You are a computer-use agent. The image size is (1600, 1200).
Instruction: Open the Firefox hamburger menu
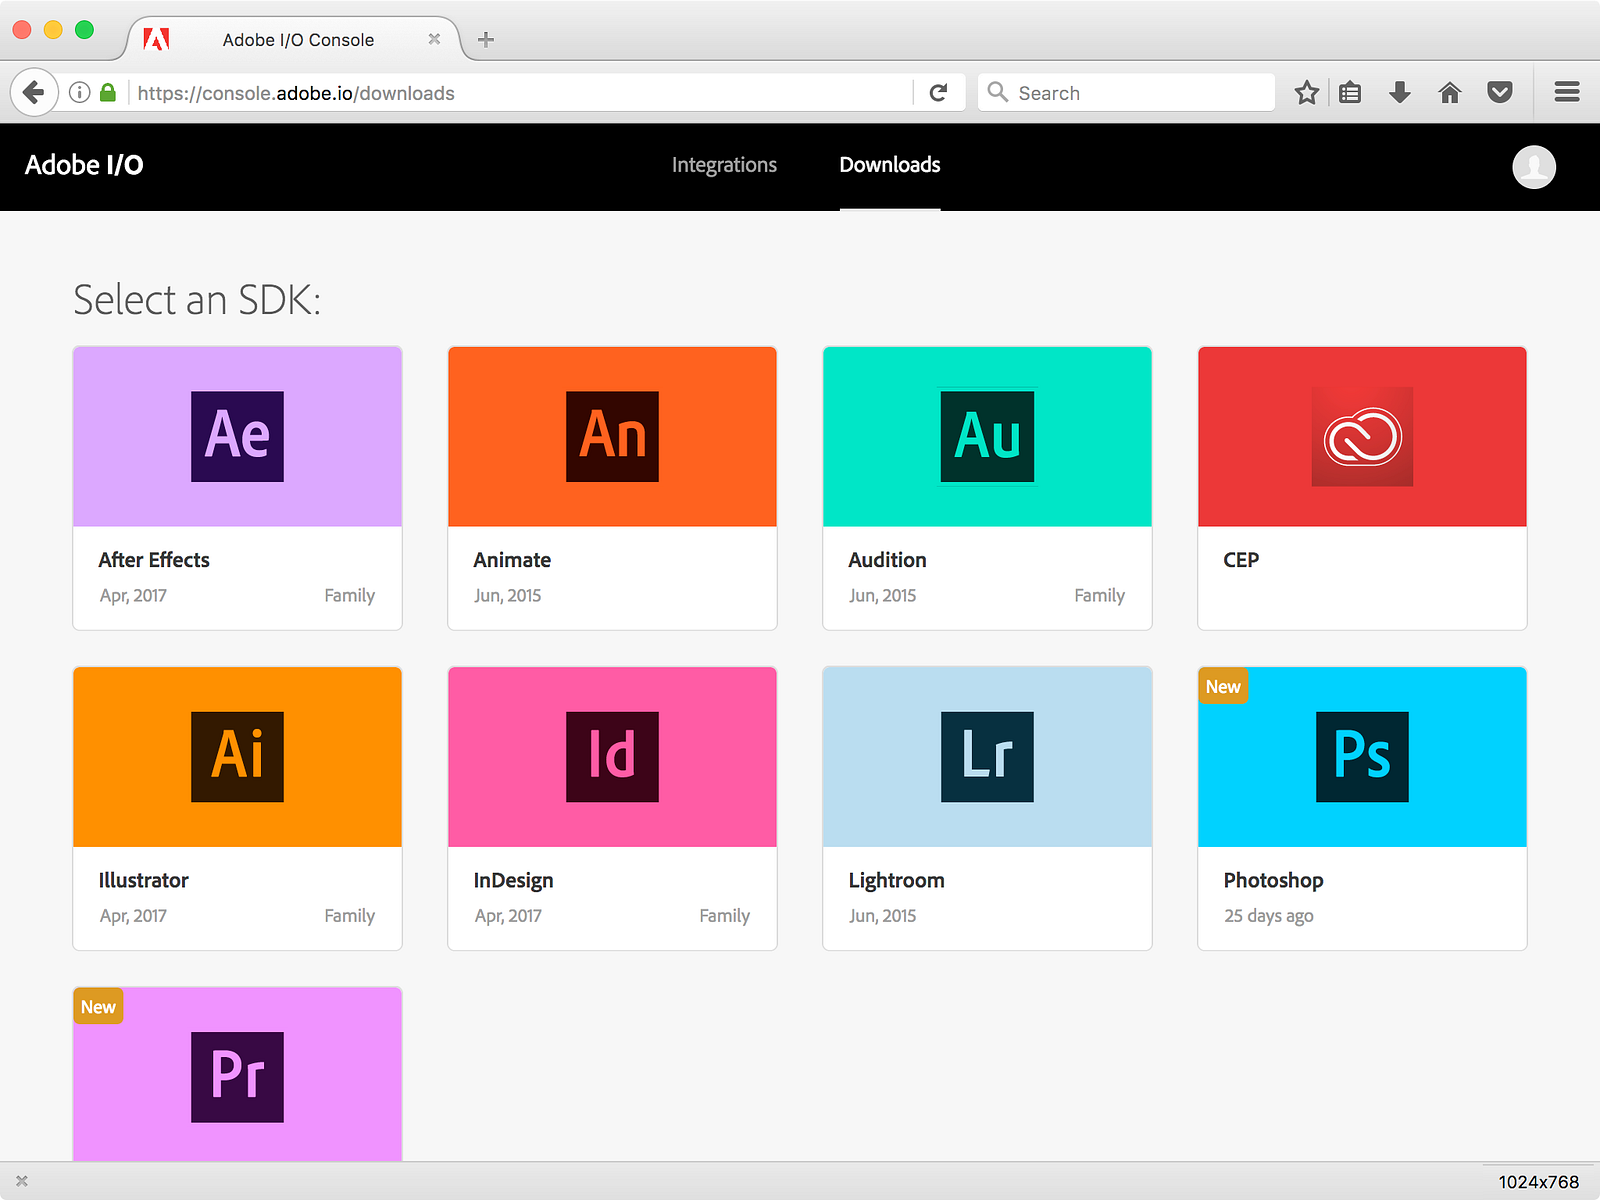[x=1567, y=92]
